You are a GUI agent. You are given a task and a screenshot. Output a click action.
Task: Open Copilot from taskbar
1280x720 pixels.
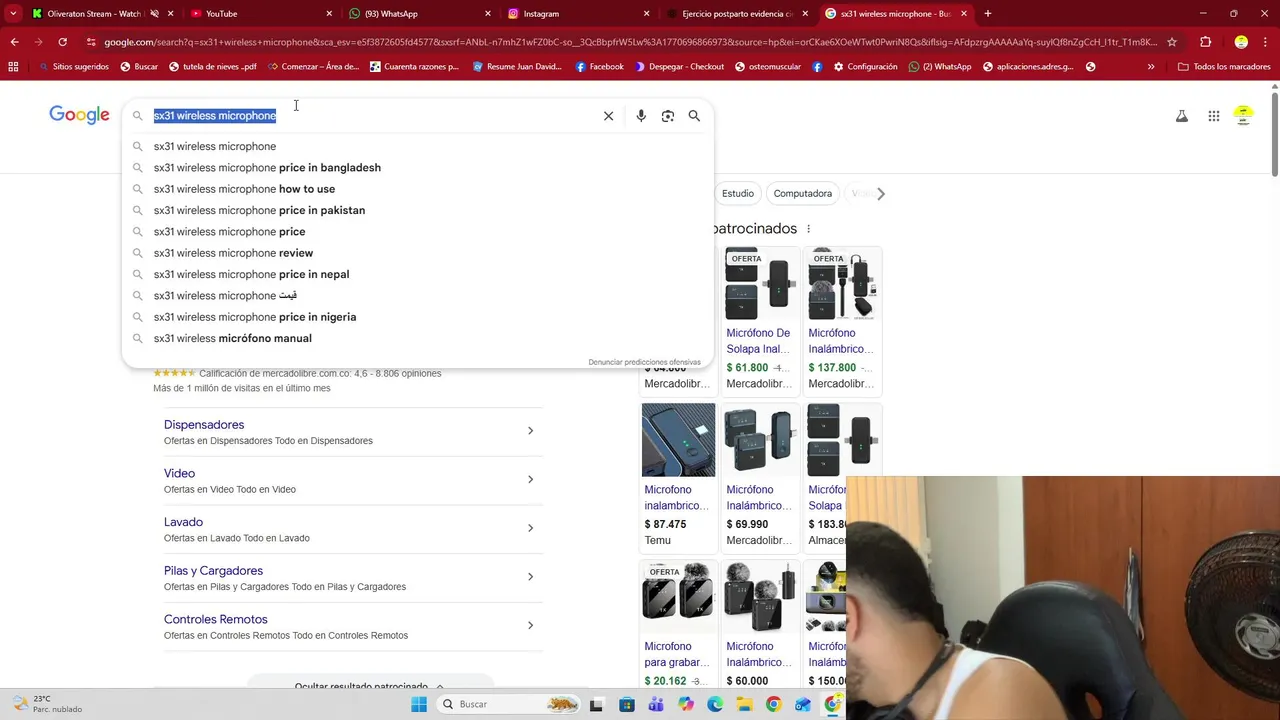[x=686, y=705]
